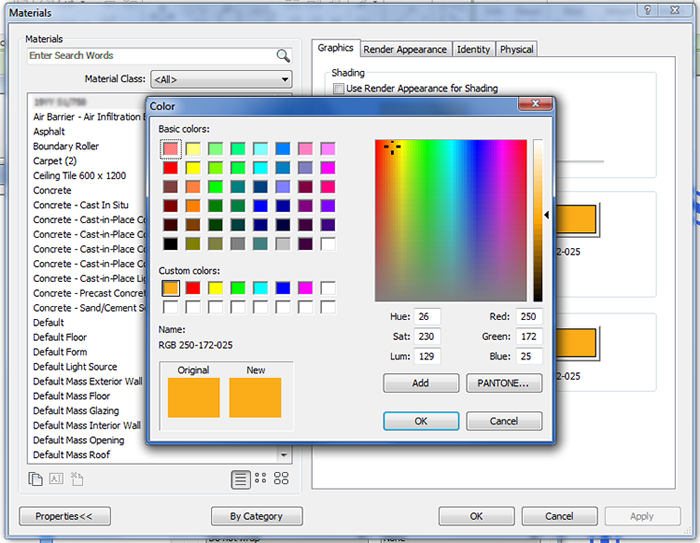700x543 pixels.
Task: Cancel the Color dialog
Action: (504, 421)
